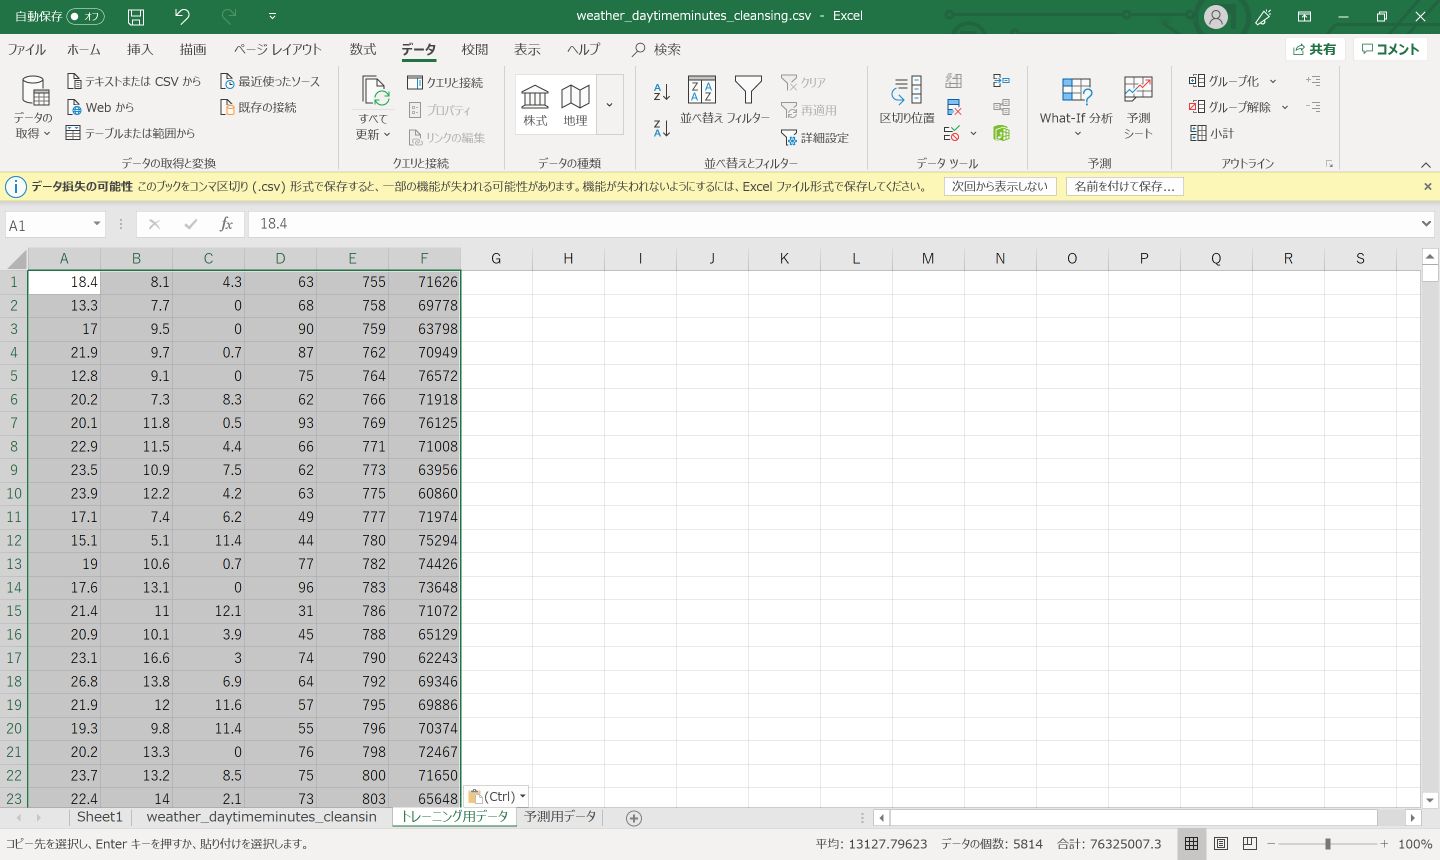Collapse the ribbon chevron

tap(1426, 165)
